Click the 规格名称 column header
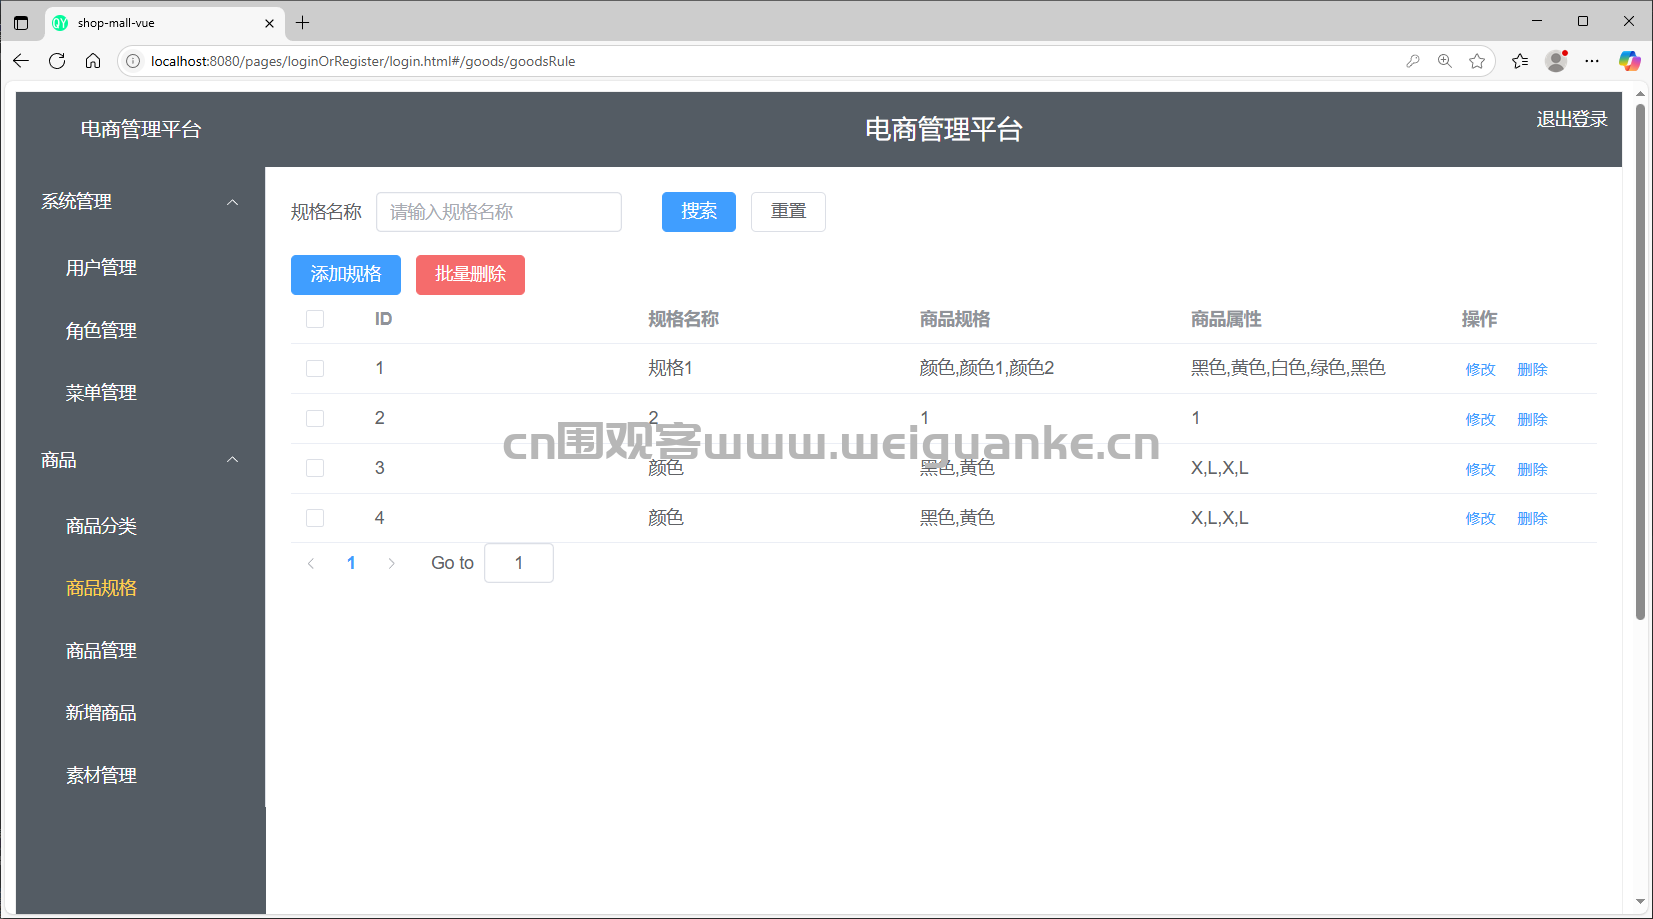 [x=683, y=319]
